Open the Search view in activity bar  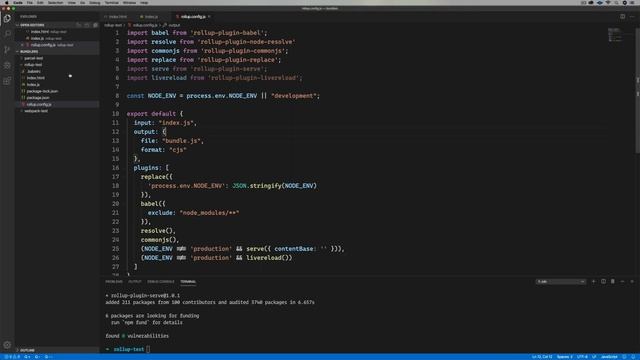click(x=7, y=34)
